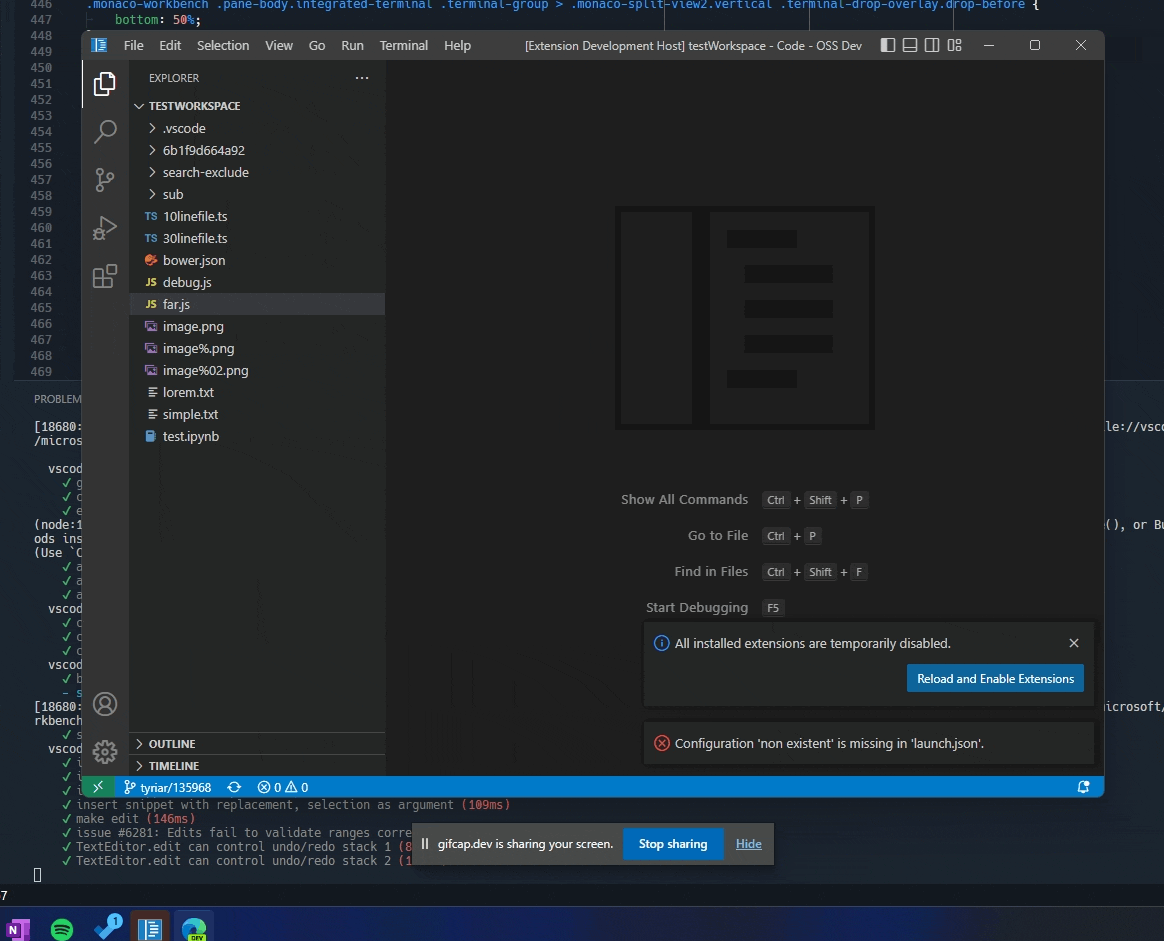Open the Terminal menu
This screenshot has width=1164, height=941.
(403, 45)
